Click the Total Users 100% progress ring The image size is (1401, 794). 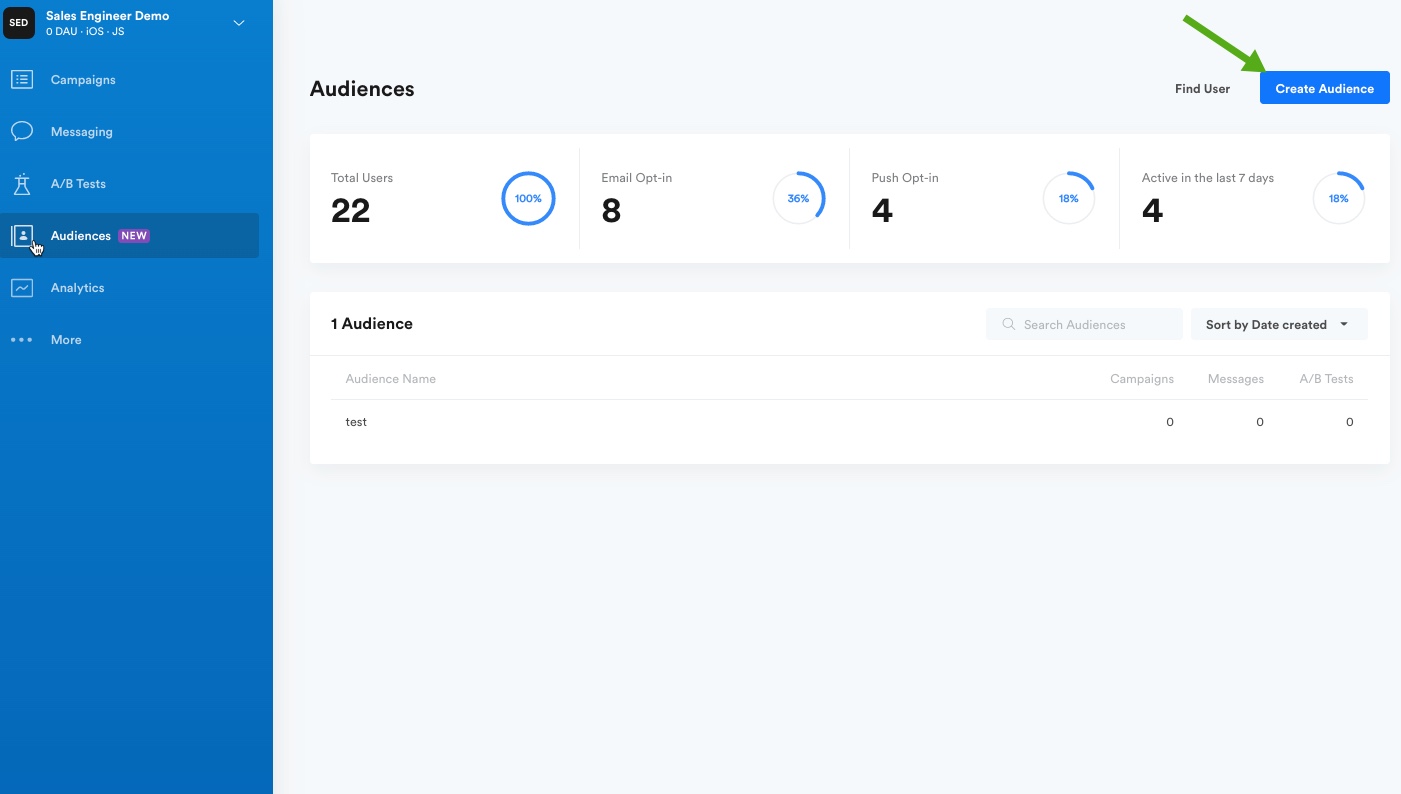tap(528, 198)
